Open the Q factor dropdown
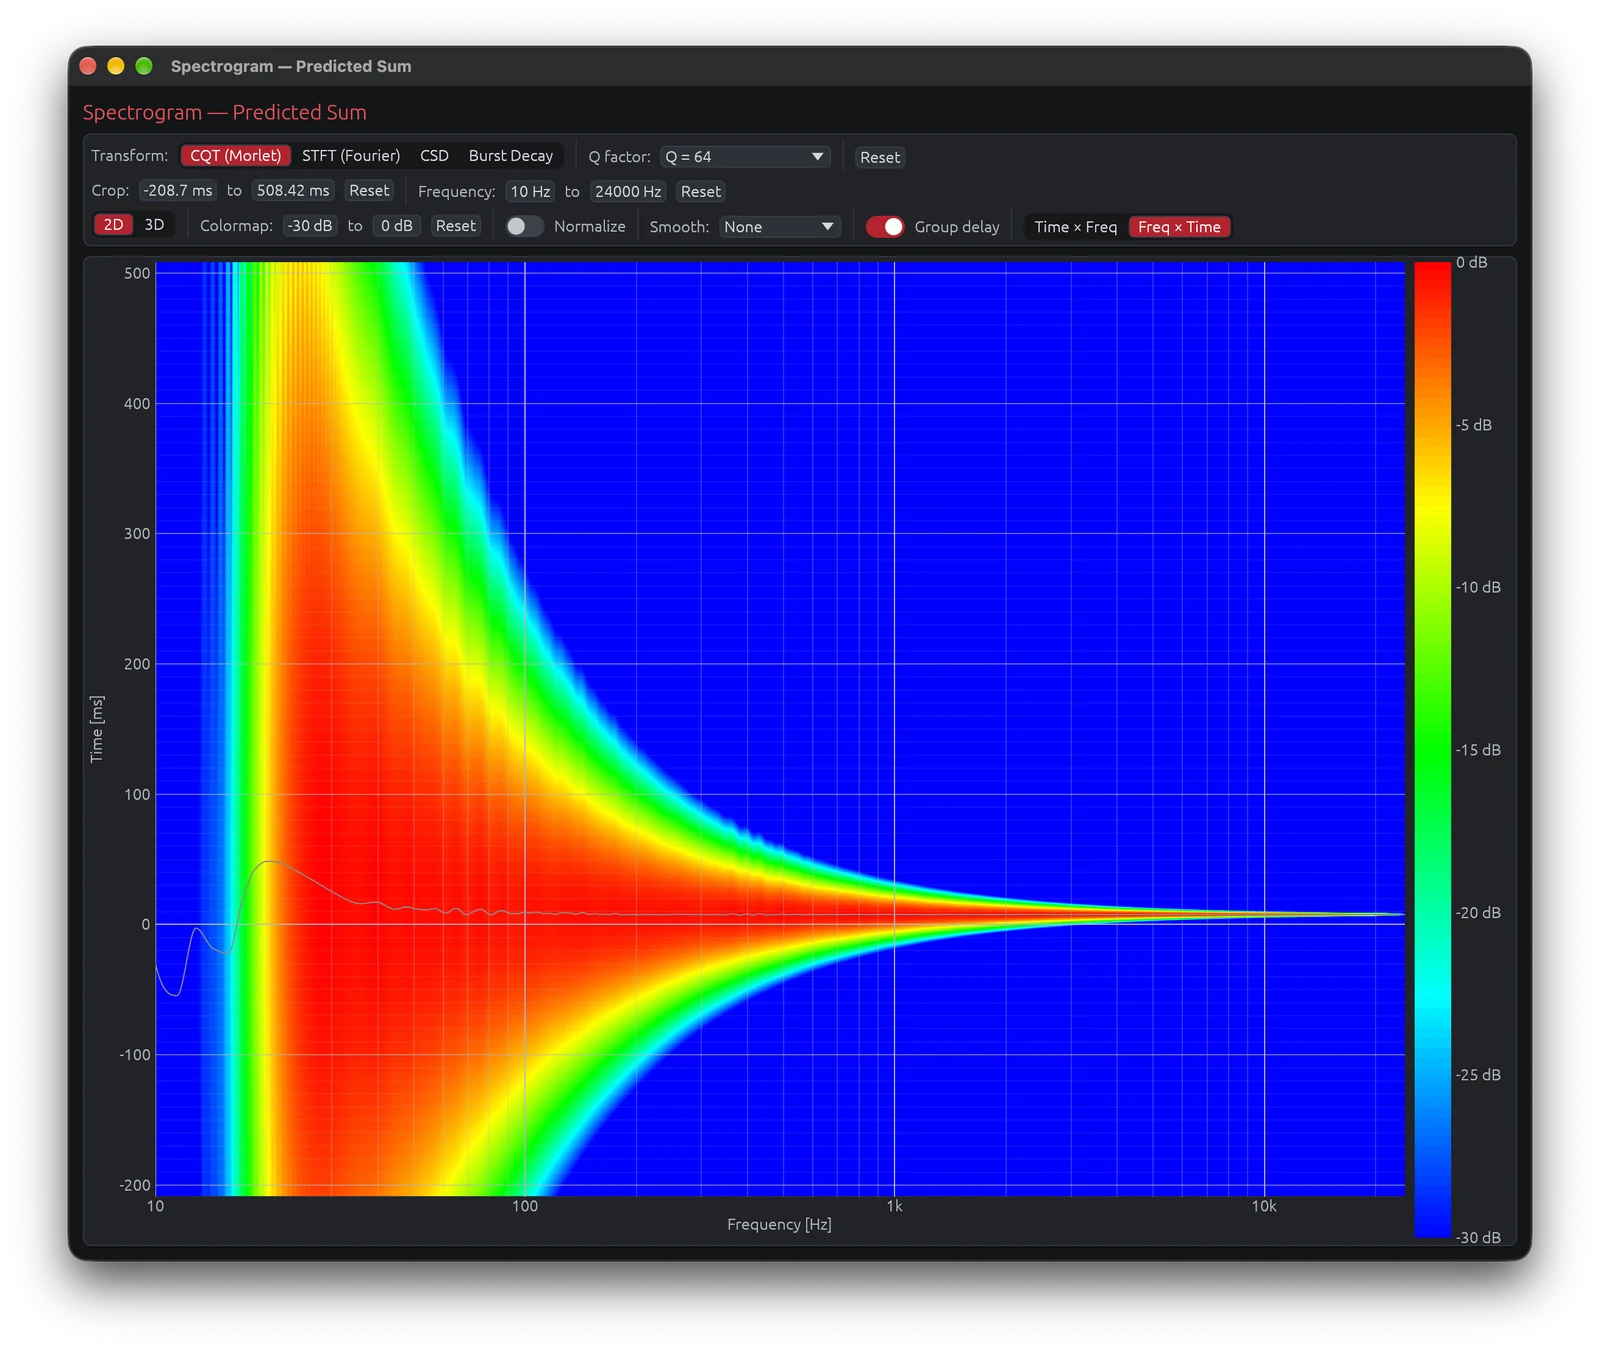The height and width of the screenshot is (1351, 1600). click(745, 157)
